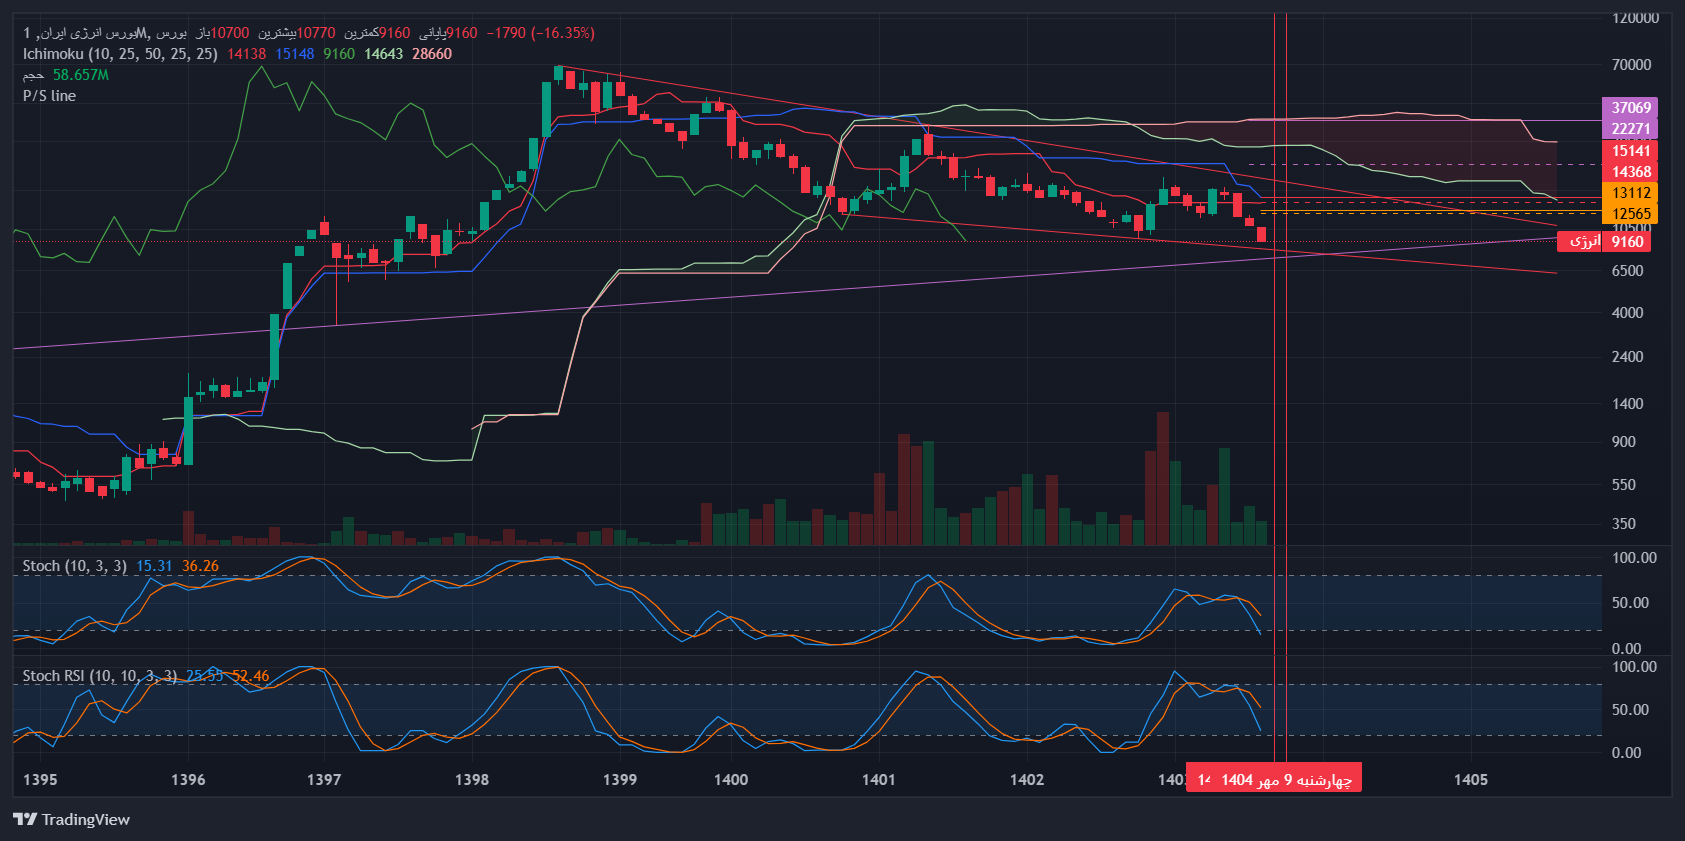
Task: Click the red 15141 price axis tag
Action: click(x=1630, y=151)
